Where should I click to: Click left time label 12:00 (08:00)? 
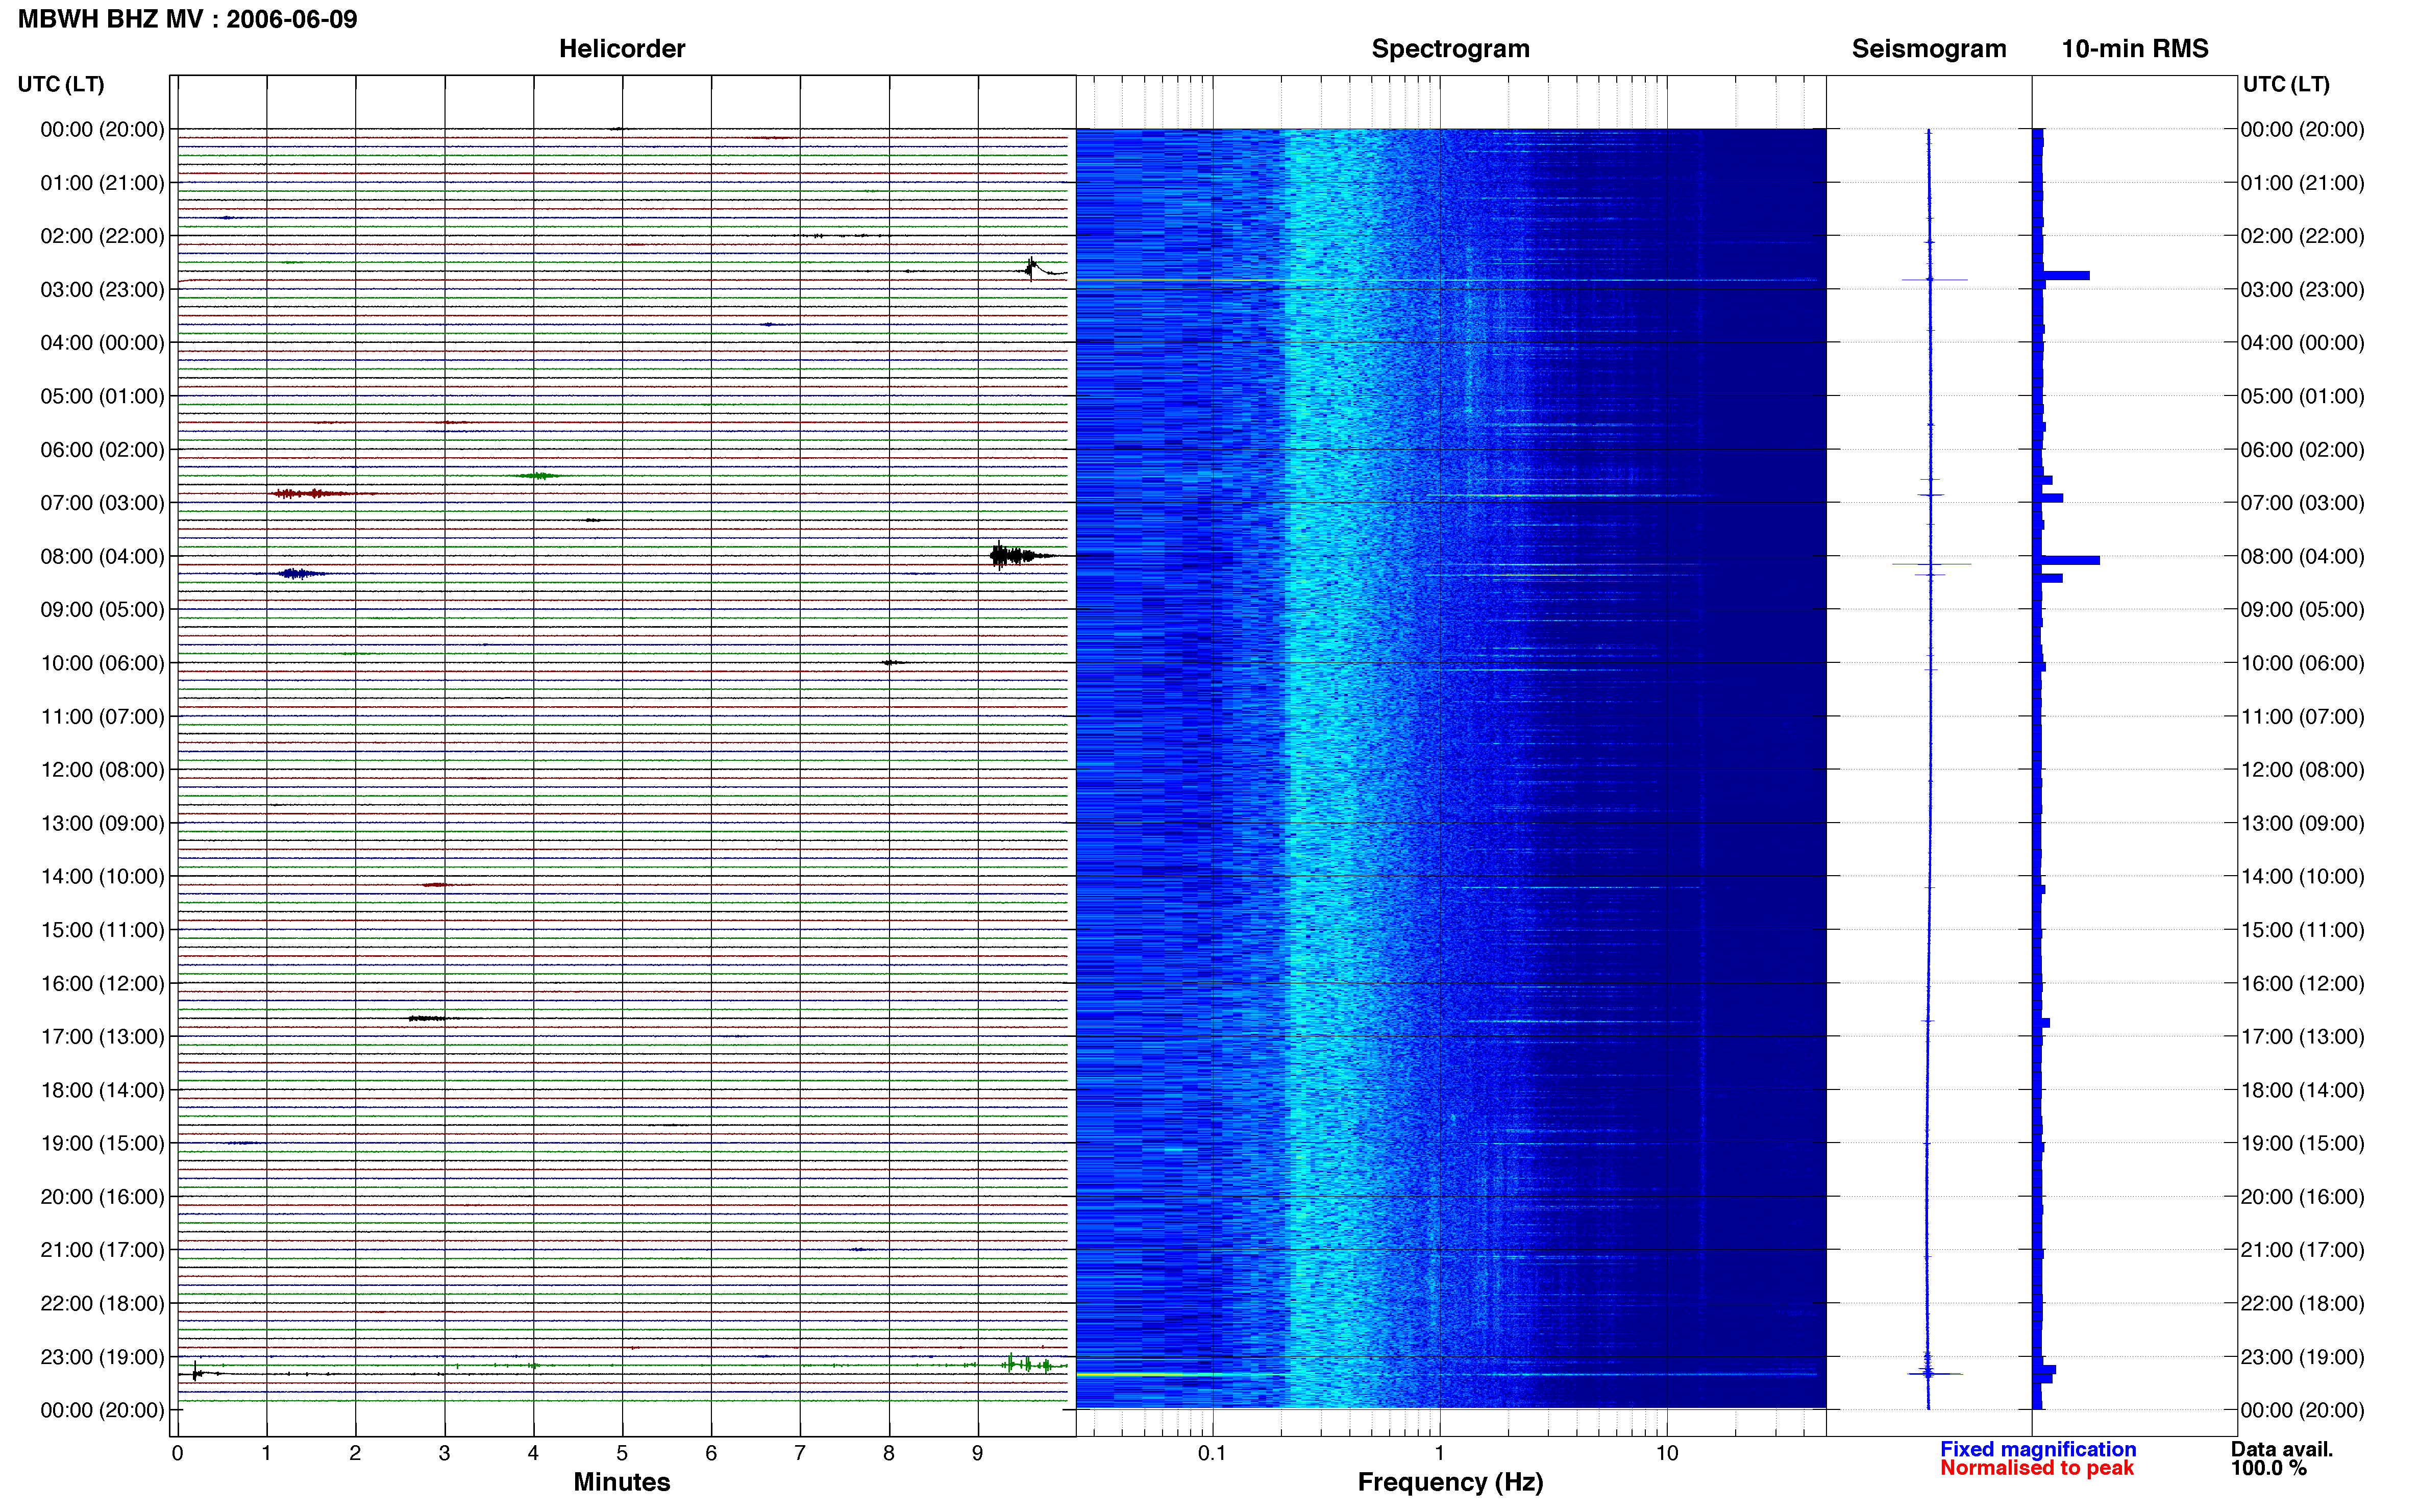(102, 770)
